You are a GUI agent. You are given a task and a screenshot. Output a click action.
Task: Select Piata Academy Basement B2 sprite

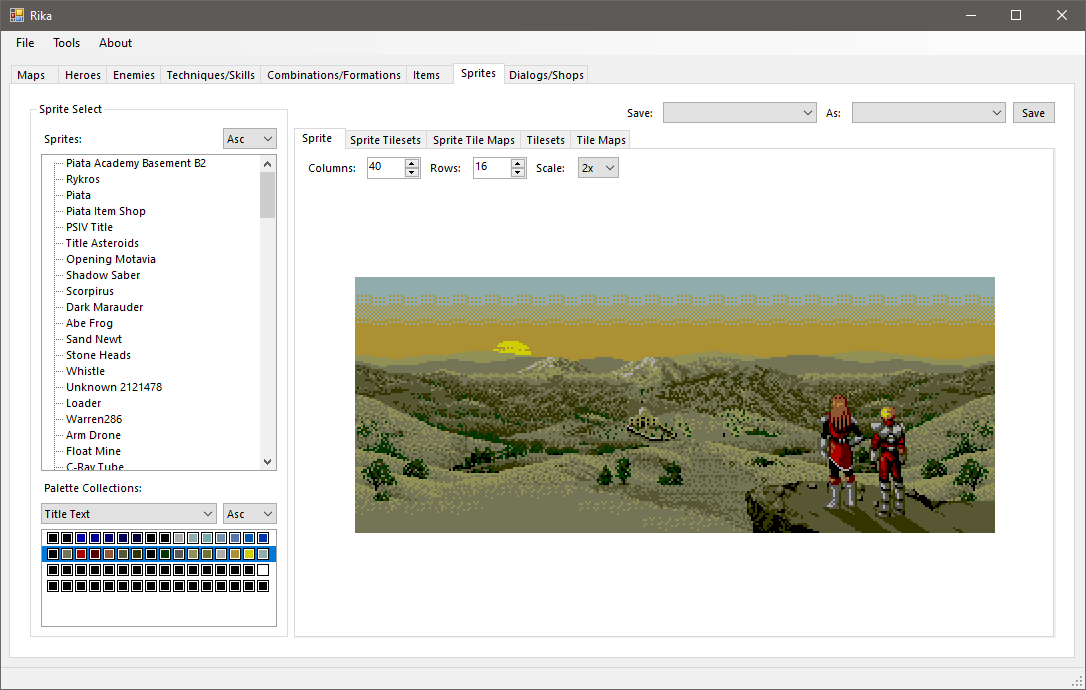tap(136, 163)
